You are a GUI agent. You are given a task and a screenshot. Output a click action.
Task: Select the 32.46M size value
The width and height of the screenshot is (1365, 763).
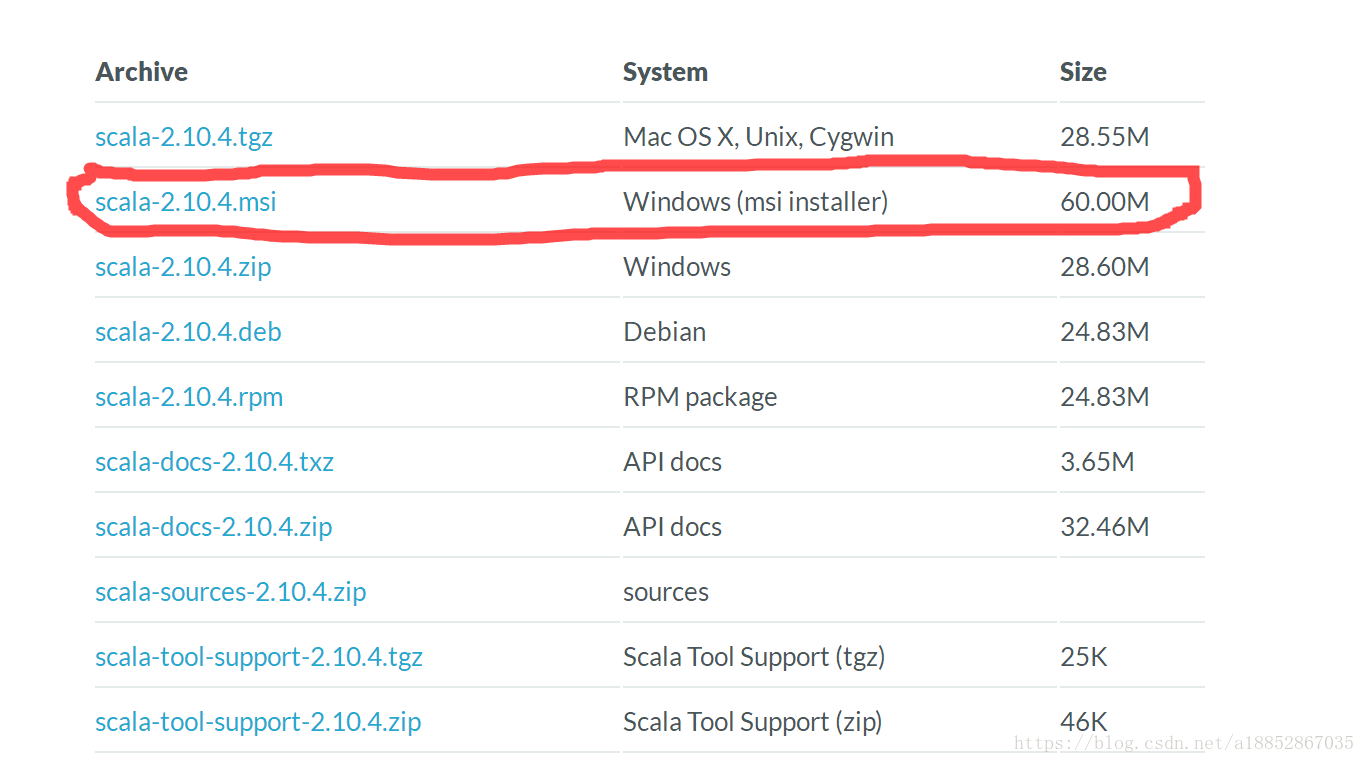click(1105, 527)
